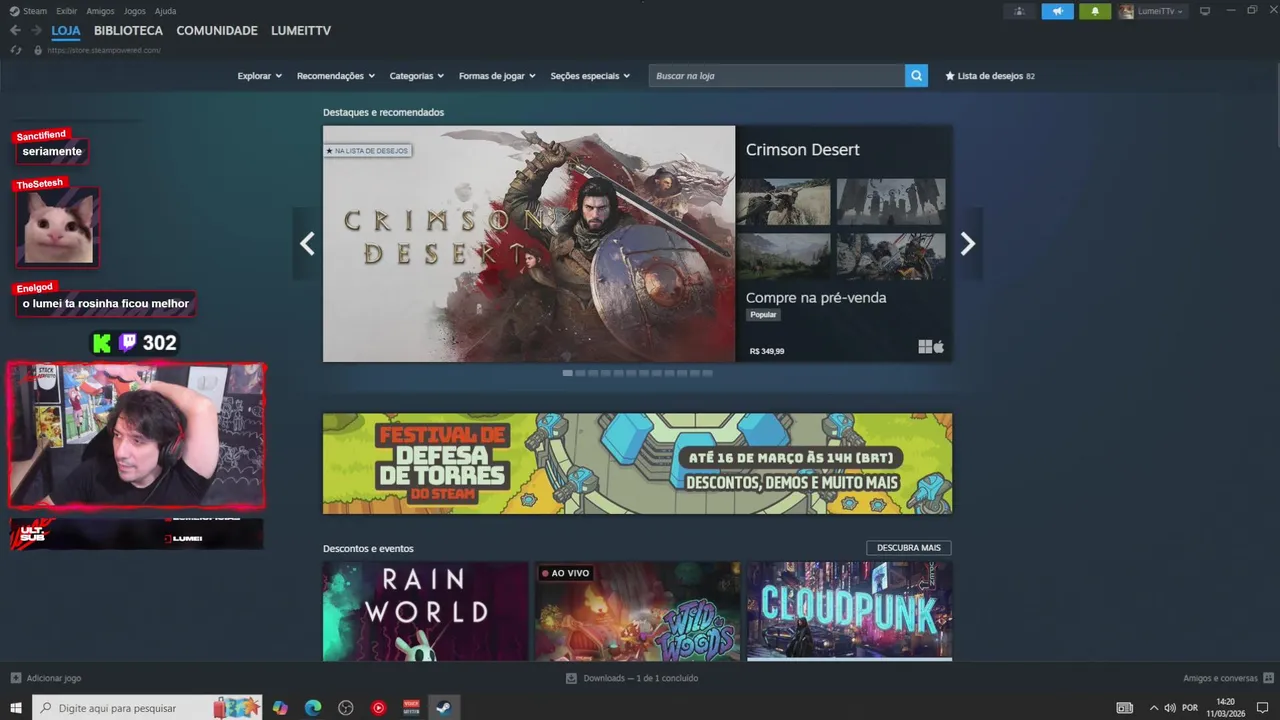View top-left Crimson Desert screenshot
Screen dimensions: 1280x720
[x=783, y=202]
